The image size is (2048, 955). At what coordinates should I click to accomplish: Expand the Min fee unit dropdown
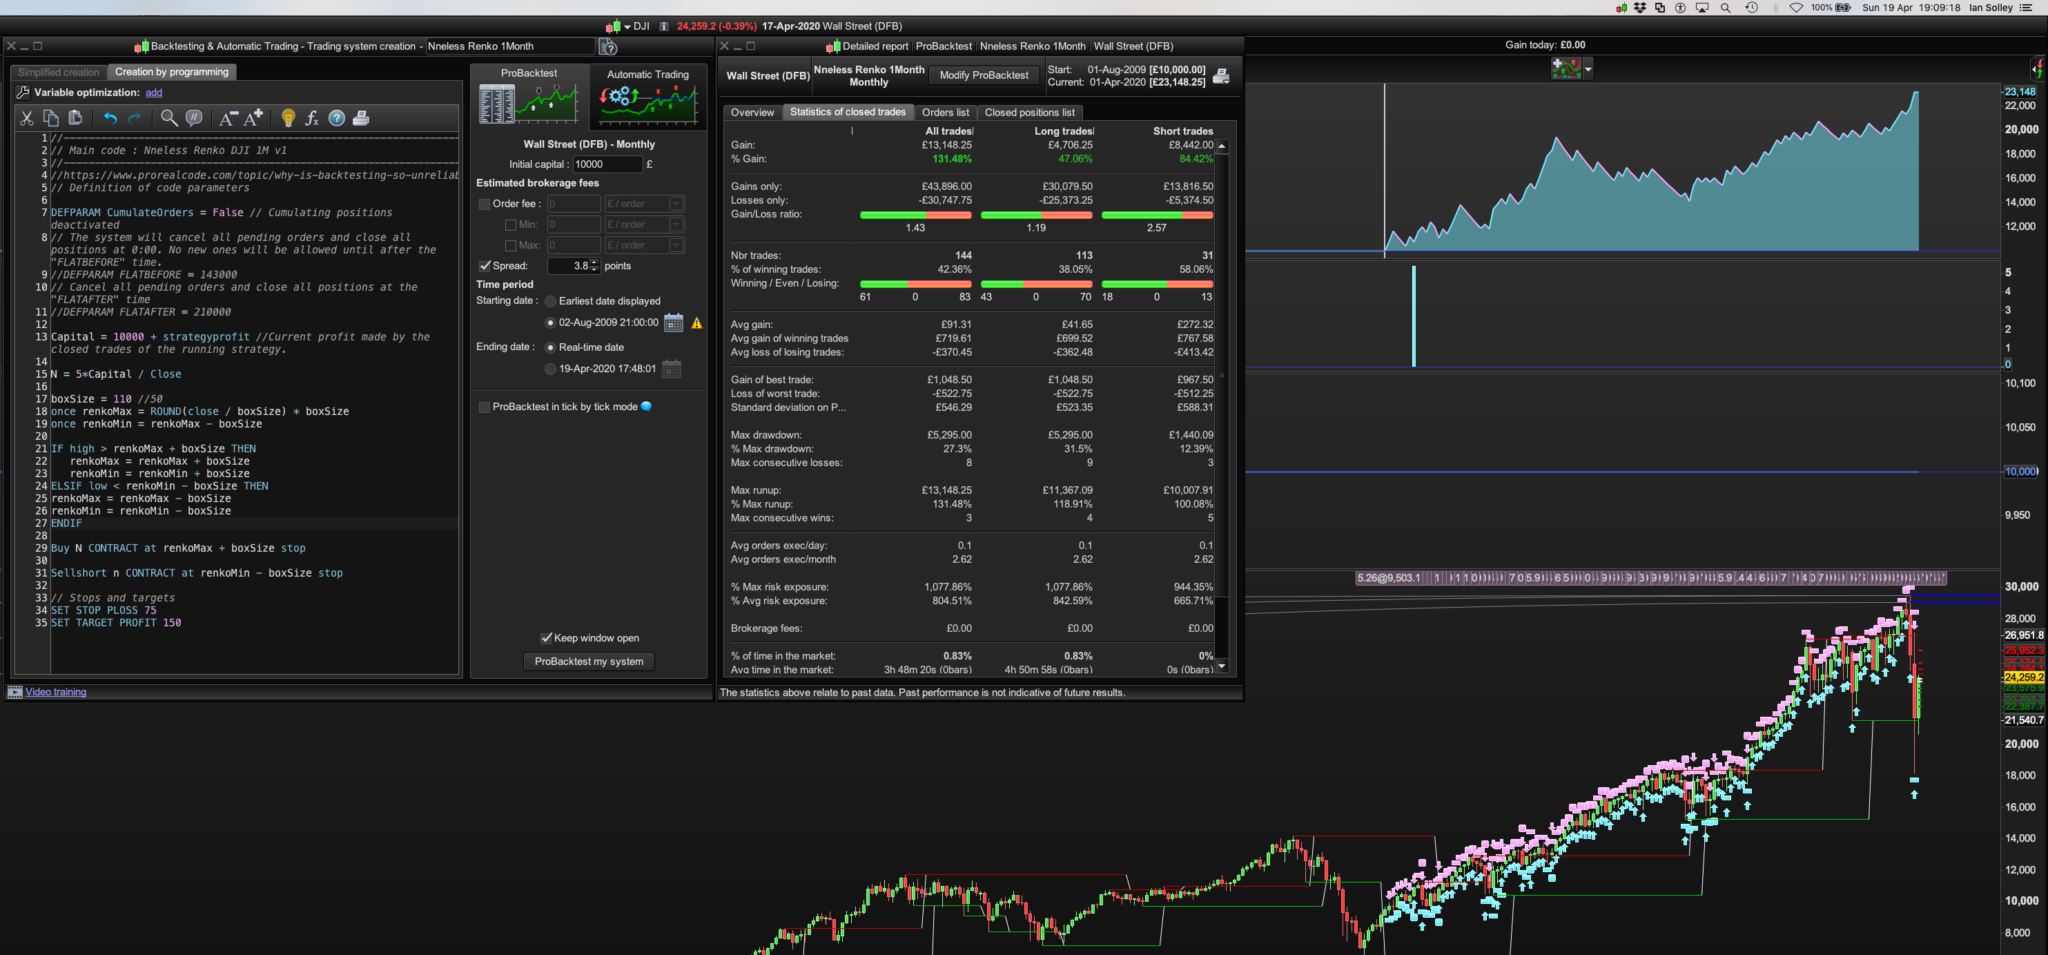tap(676, 225)
